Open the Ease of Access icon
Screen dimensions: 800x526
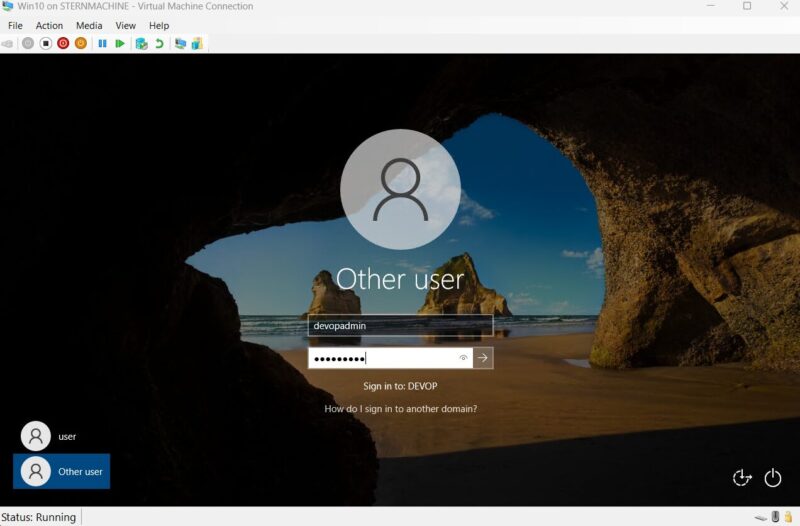(742, 478)
